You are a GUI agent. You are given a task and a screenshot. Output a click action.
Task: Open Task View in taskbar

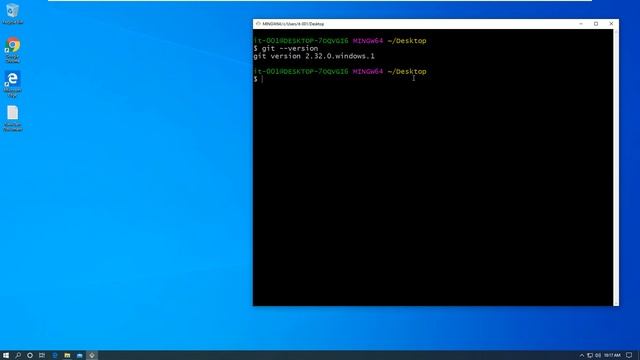pos(42,356)
